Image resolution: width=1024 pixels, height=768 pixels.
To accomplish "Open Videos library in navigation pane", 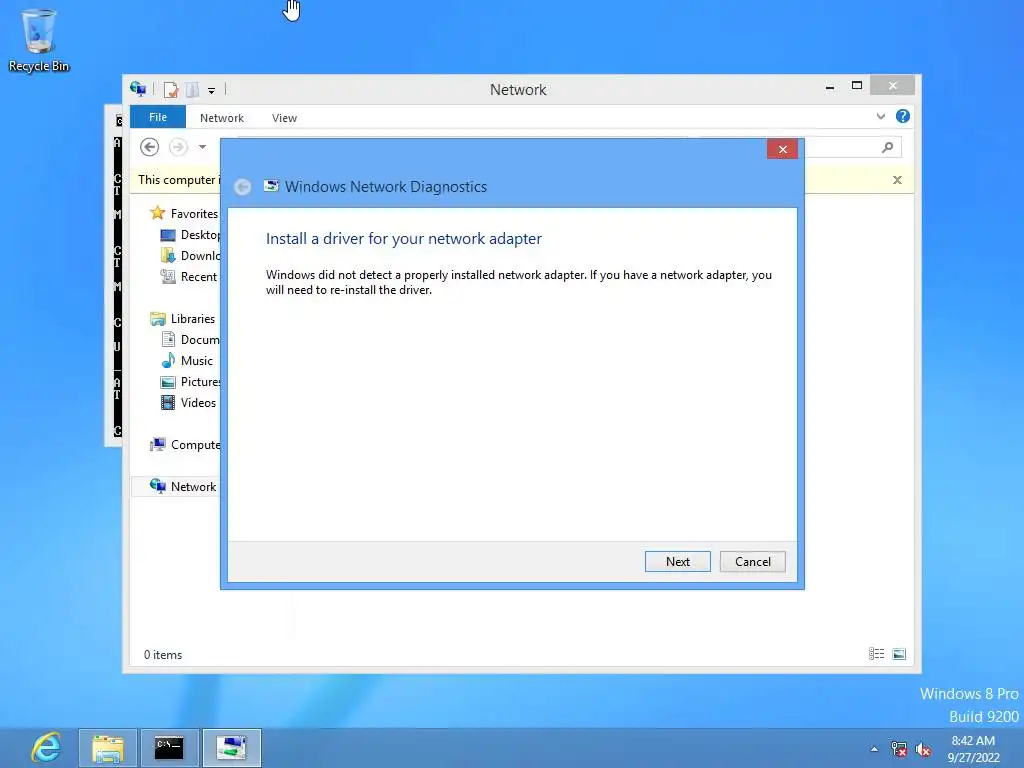I will [x=189, y=402].
